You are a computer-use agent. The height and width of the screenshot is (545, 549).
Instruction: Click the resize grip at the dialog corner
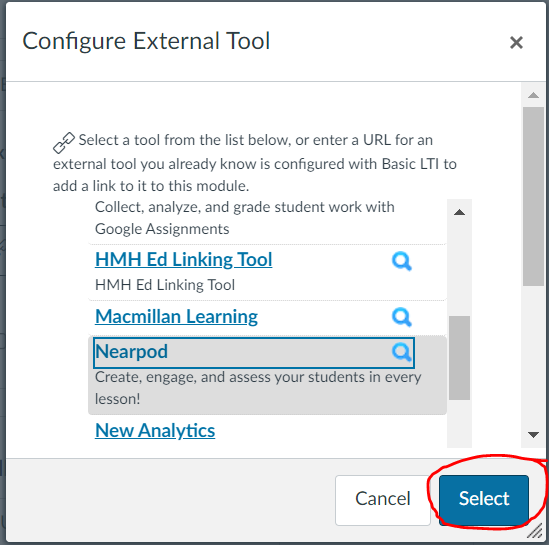coord(535,531)
